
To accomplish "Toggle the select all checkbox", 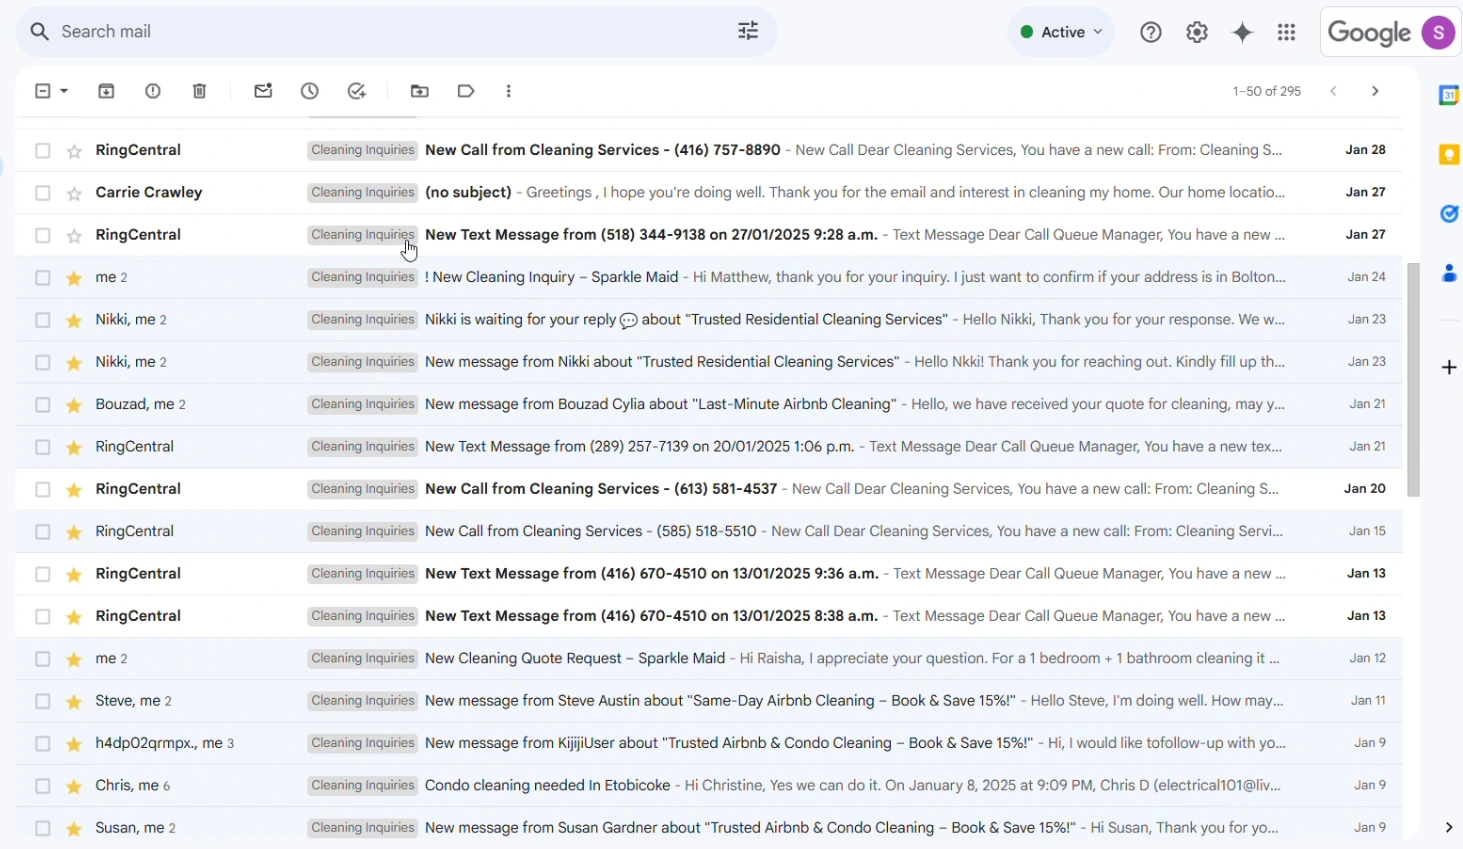I will coord(42,91).
